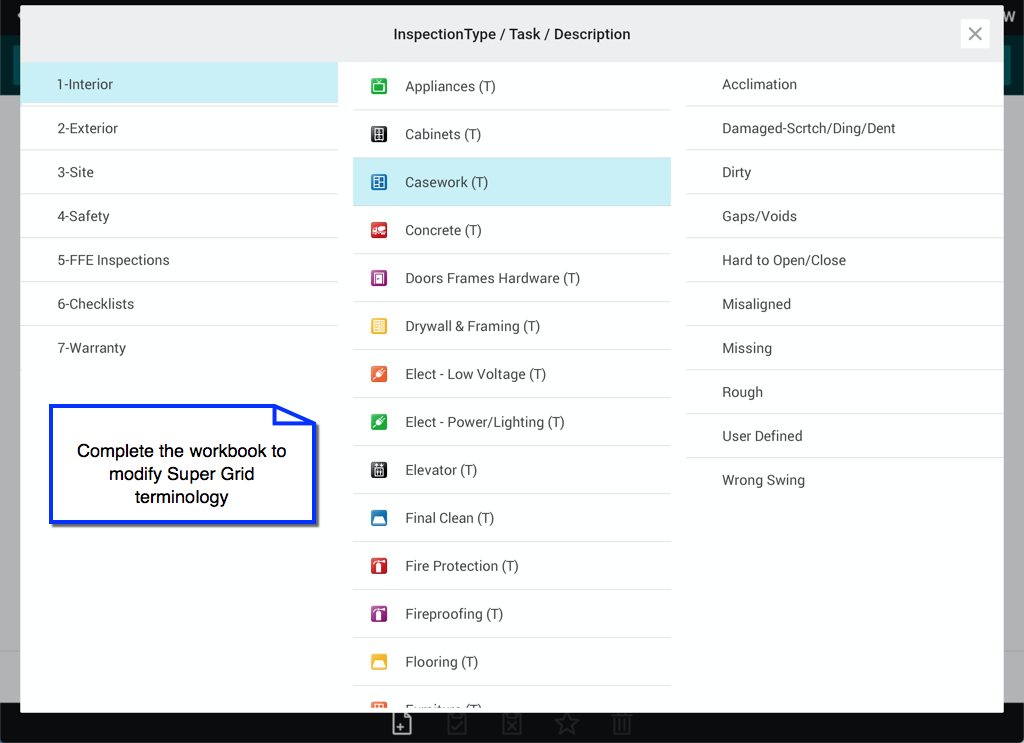Click the star favorite icon in bottom bar
Screen dimensions: 1024x743
[567, 725]
